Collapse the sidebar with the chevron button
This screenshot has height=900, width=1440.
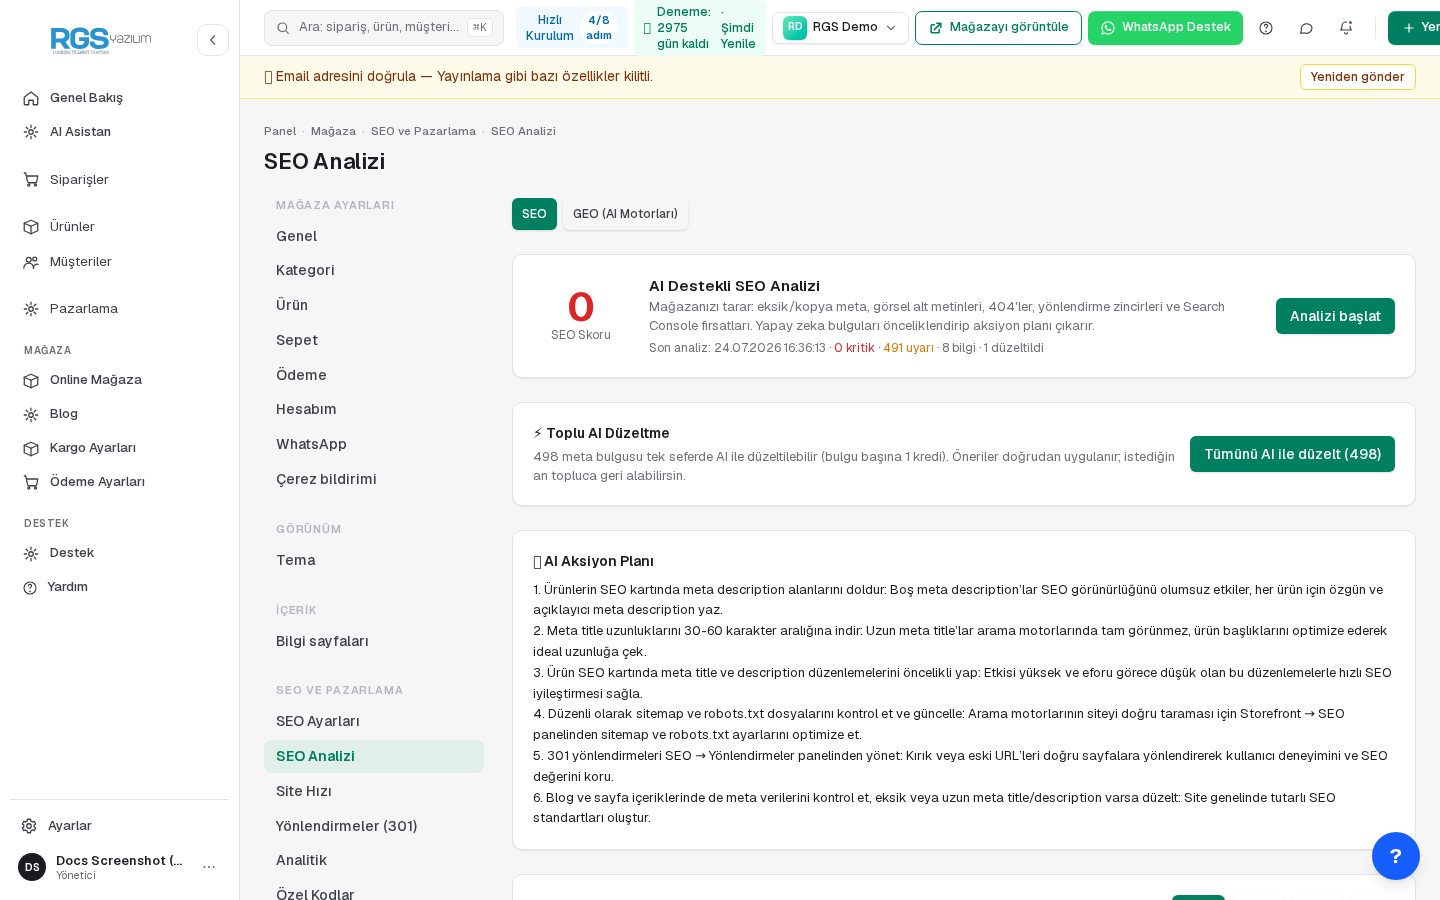tap(213, 40)
